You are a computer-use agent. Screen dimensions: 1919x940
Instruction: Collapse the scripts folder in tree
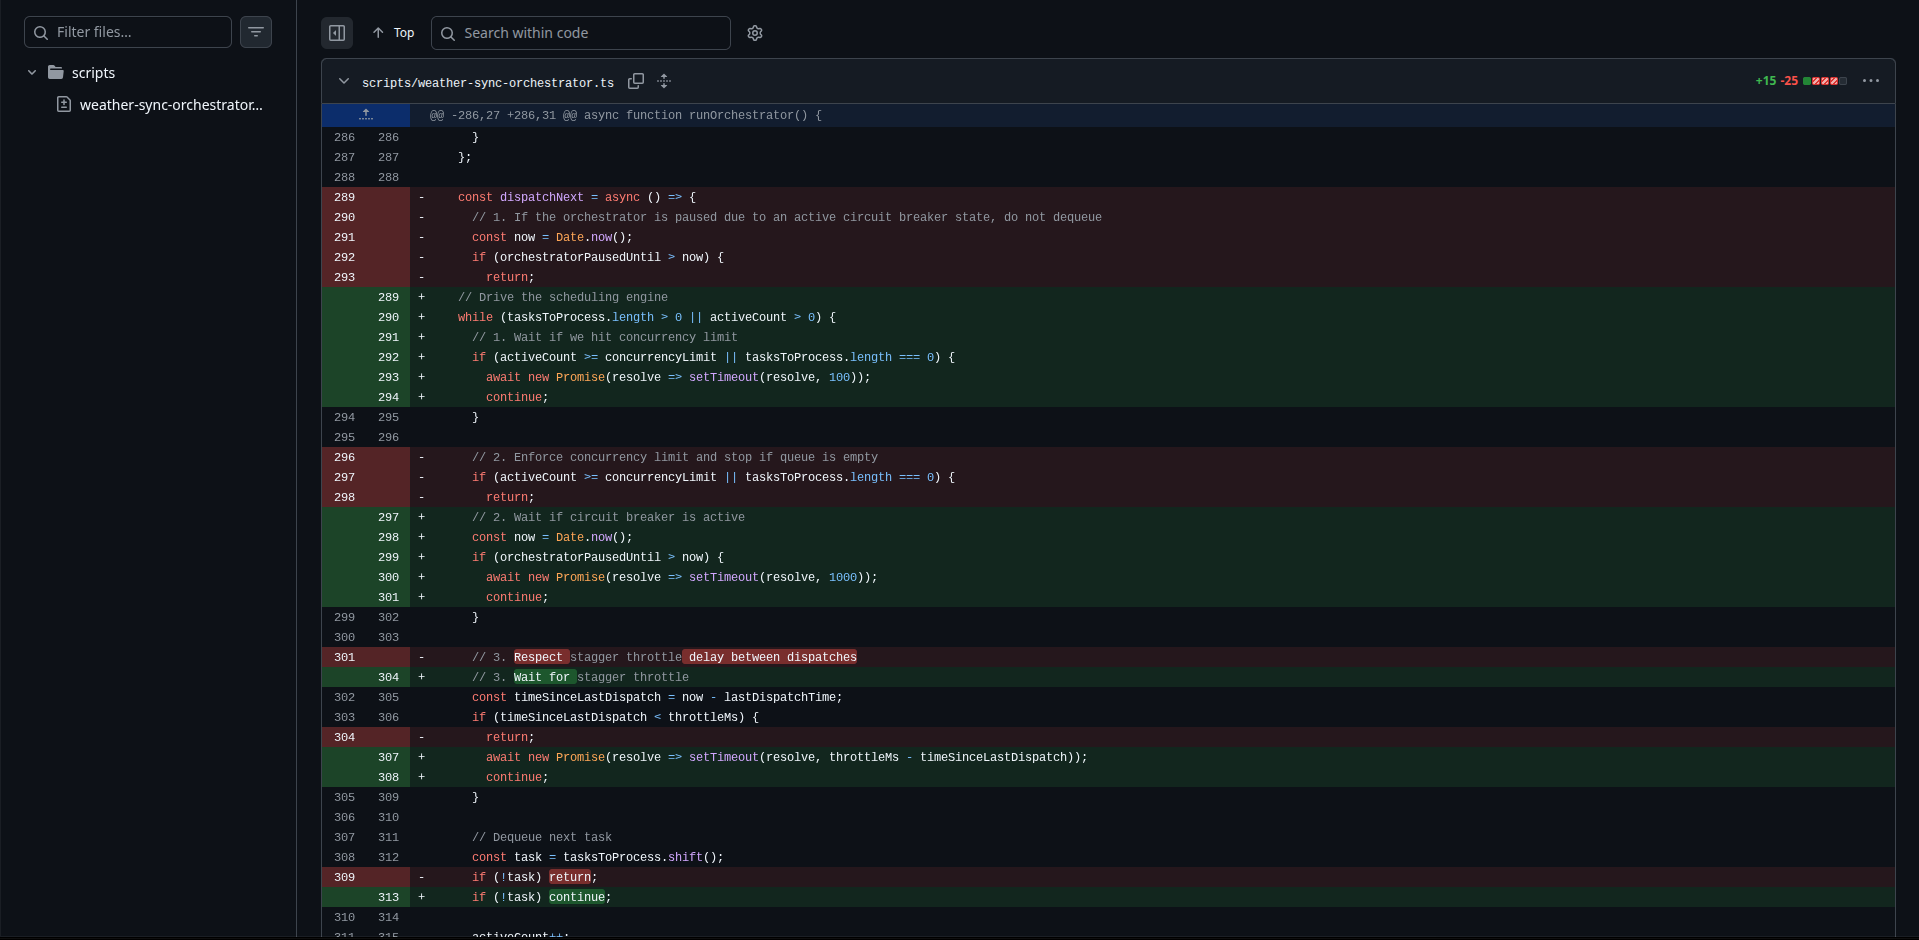(32, 72)
